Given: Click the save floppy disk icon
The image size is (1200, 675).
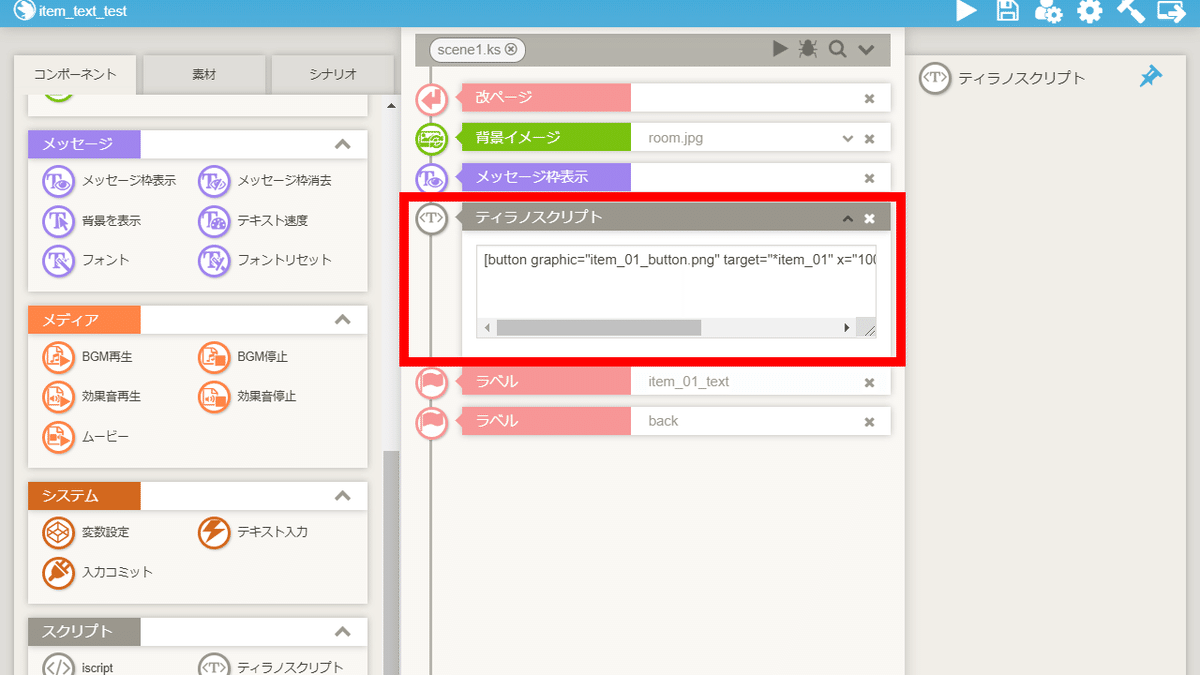Looking at the screenshot, I should [1008, 11].
